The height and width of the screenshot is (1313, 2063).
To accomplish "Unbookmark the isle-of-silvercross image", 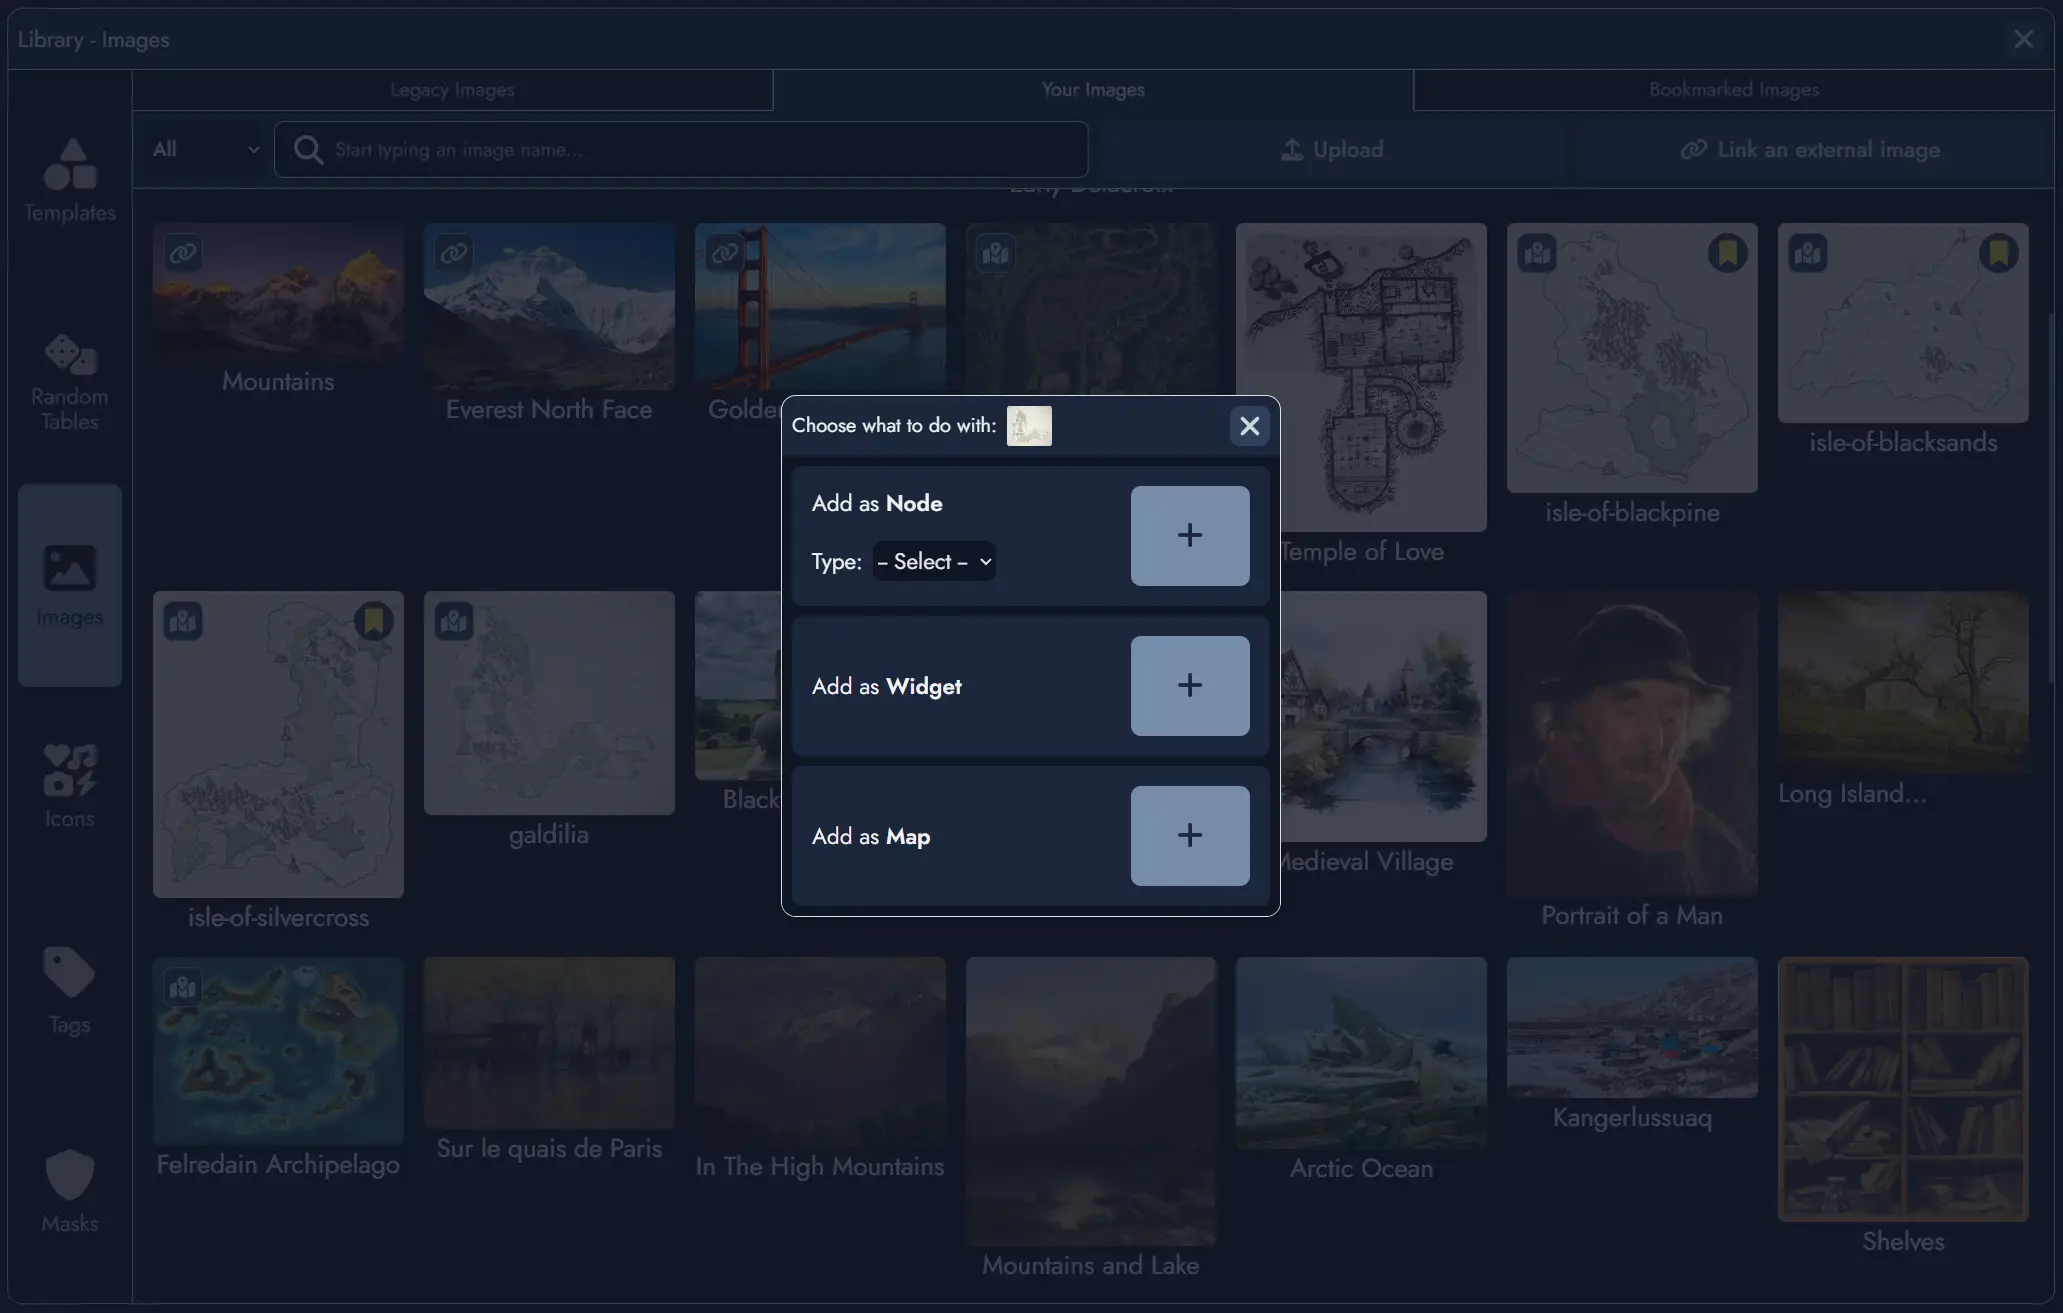I will 371,620.
